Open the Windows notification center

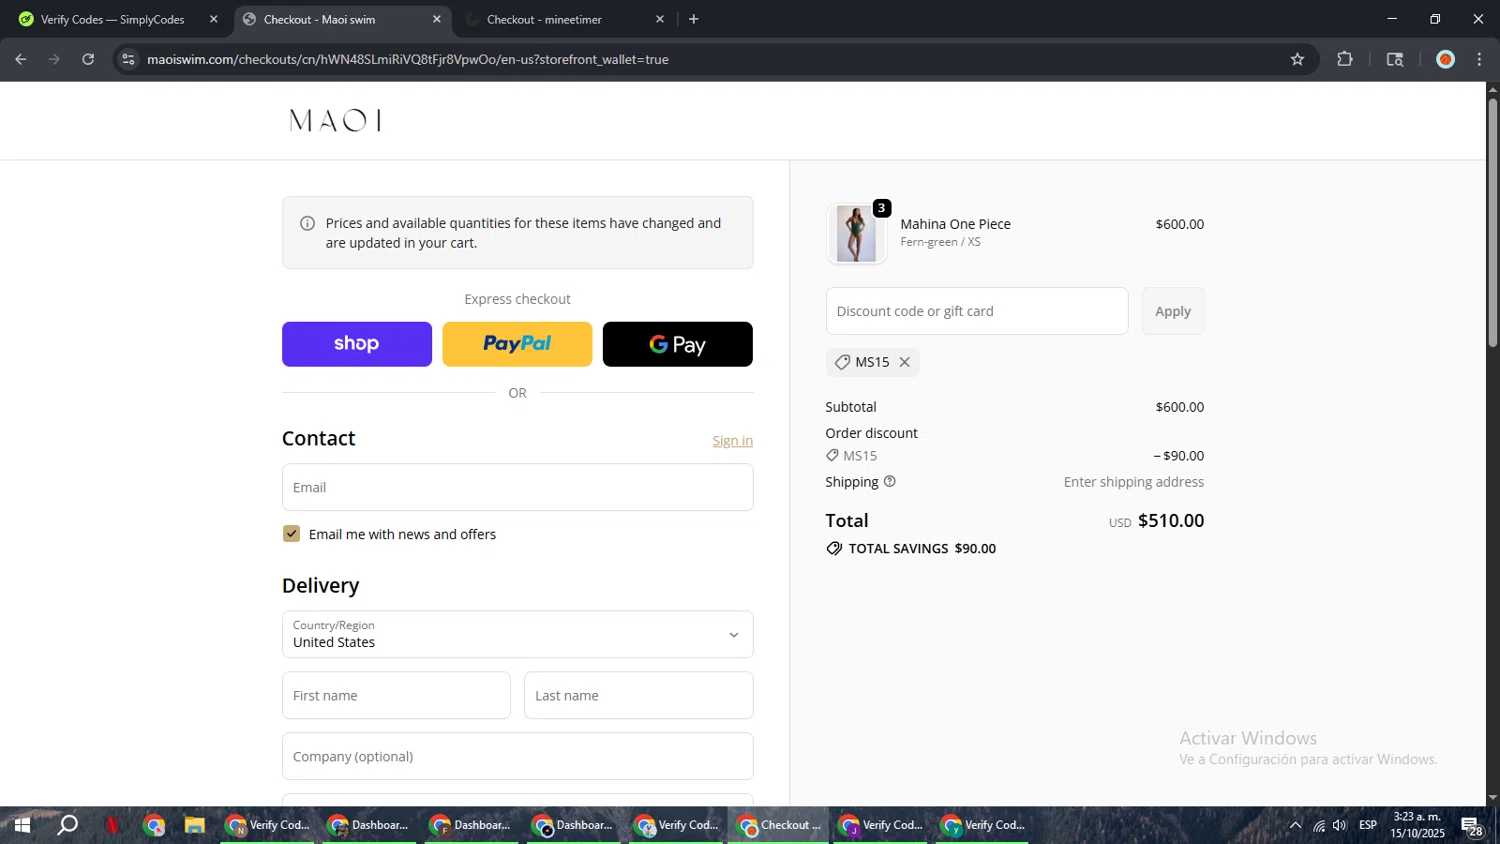click(1472, 826)
